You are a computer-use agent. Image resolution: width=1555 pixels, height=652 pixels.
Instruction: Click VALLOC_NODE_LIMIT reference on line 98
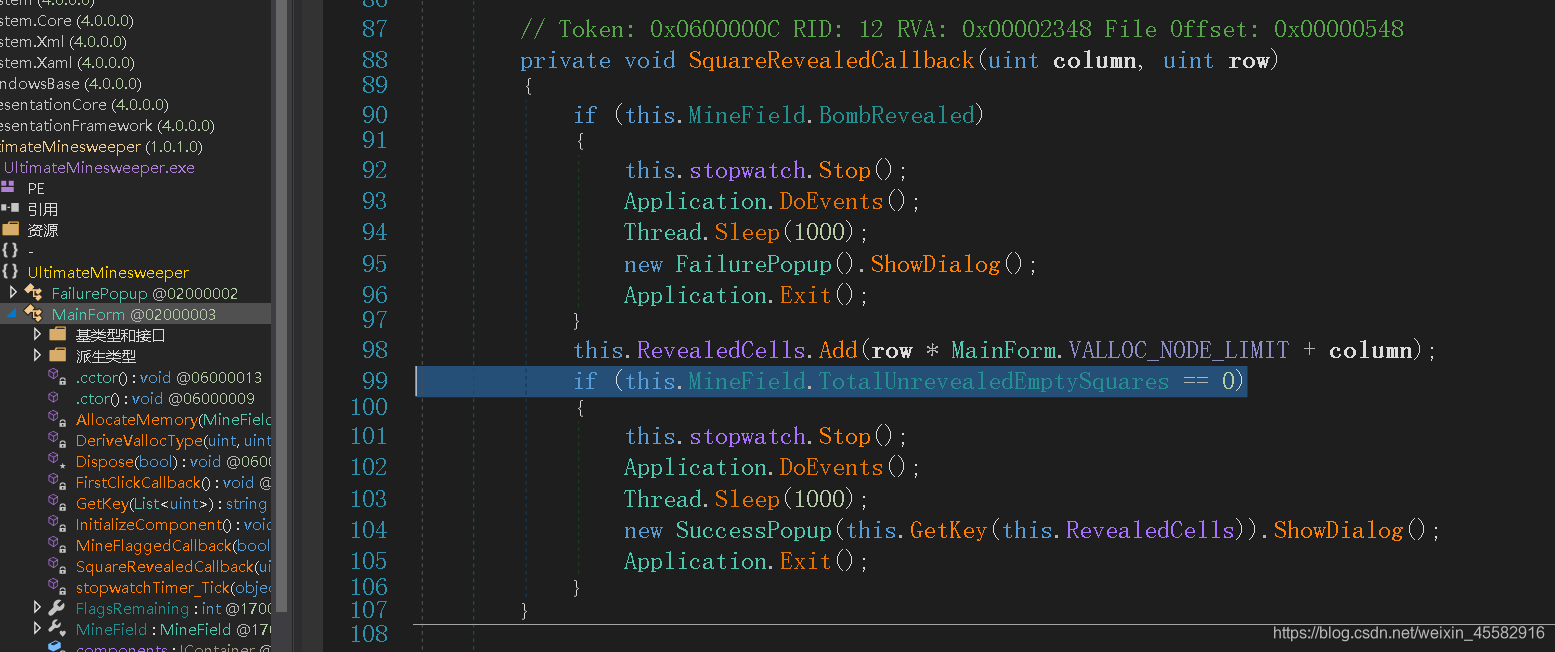click(1179, 350)
